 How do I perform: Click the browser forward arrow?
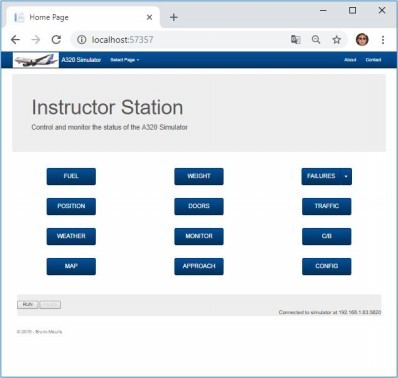pyautogui.click(x=36, y=40)
